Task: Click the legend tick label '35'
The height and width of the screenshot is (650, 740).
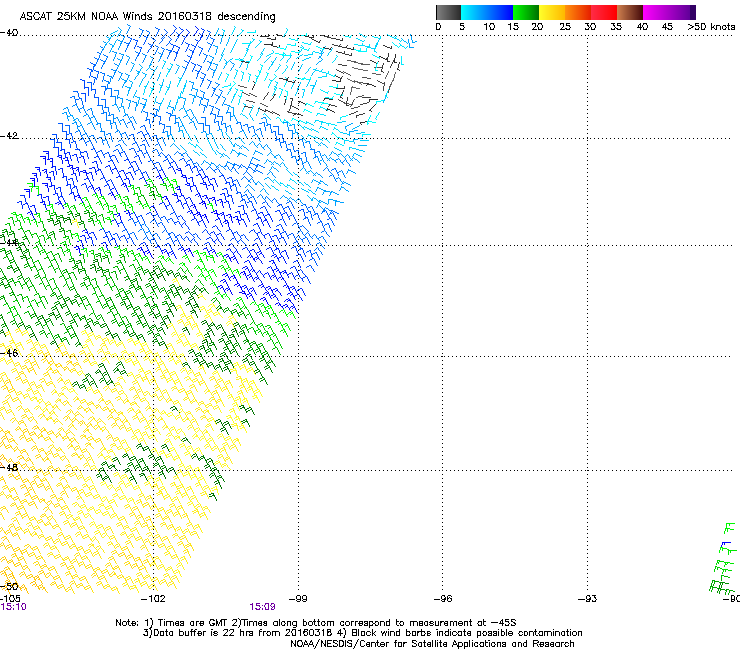Action: coord(616,26)
